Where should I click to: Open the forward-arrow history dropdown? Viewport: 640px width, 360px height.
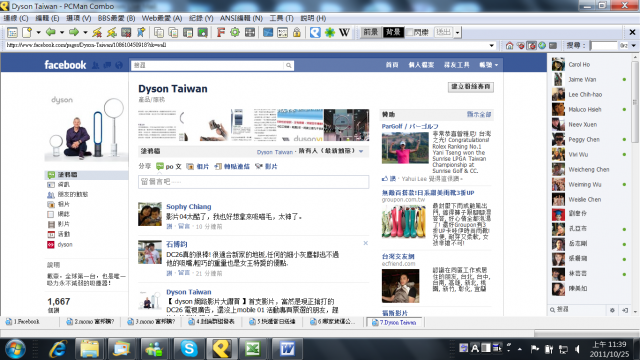point(85,32)
